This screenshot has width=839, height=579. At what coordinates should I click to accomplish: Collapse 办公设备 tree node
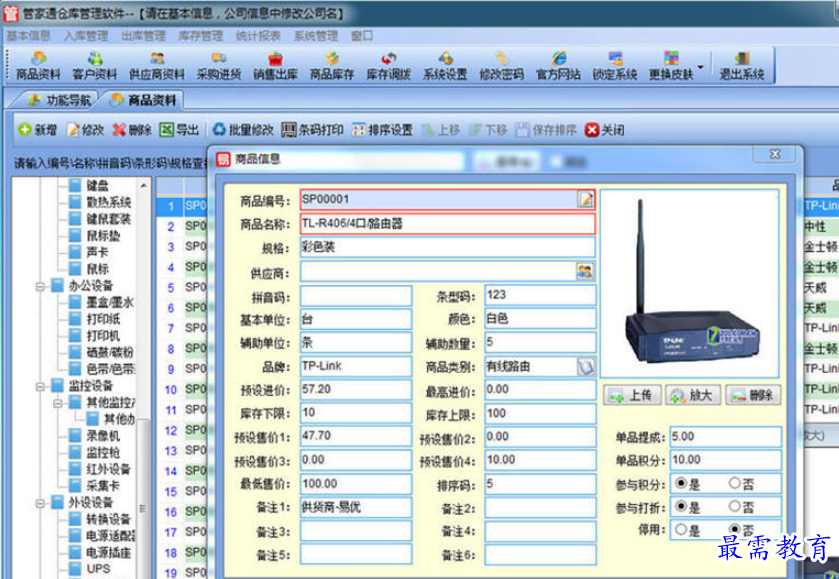(x=40, y=286)
